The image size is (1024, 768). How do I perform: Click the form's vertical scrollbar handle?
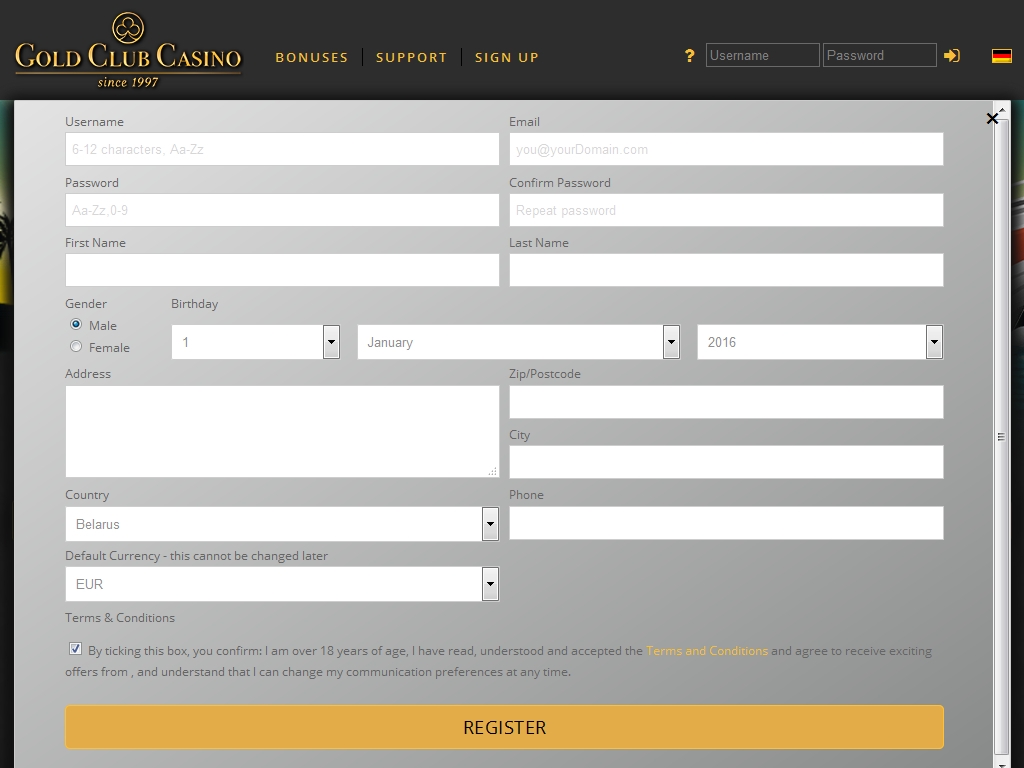point(1001,437)
